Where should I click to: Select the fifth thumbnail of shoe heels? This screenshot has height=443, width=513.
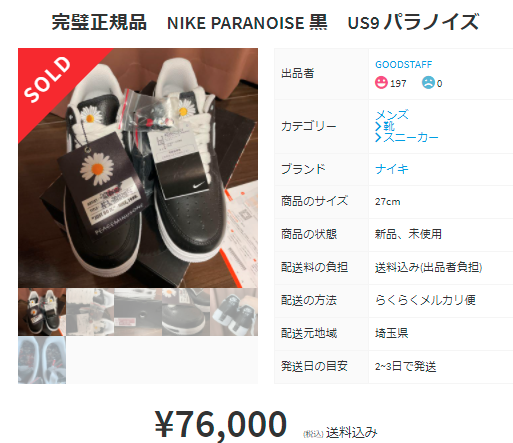pos(234,312)
